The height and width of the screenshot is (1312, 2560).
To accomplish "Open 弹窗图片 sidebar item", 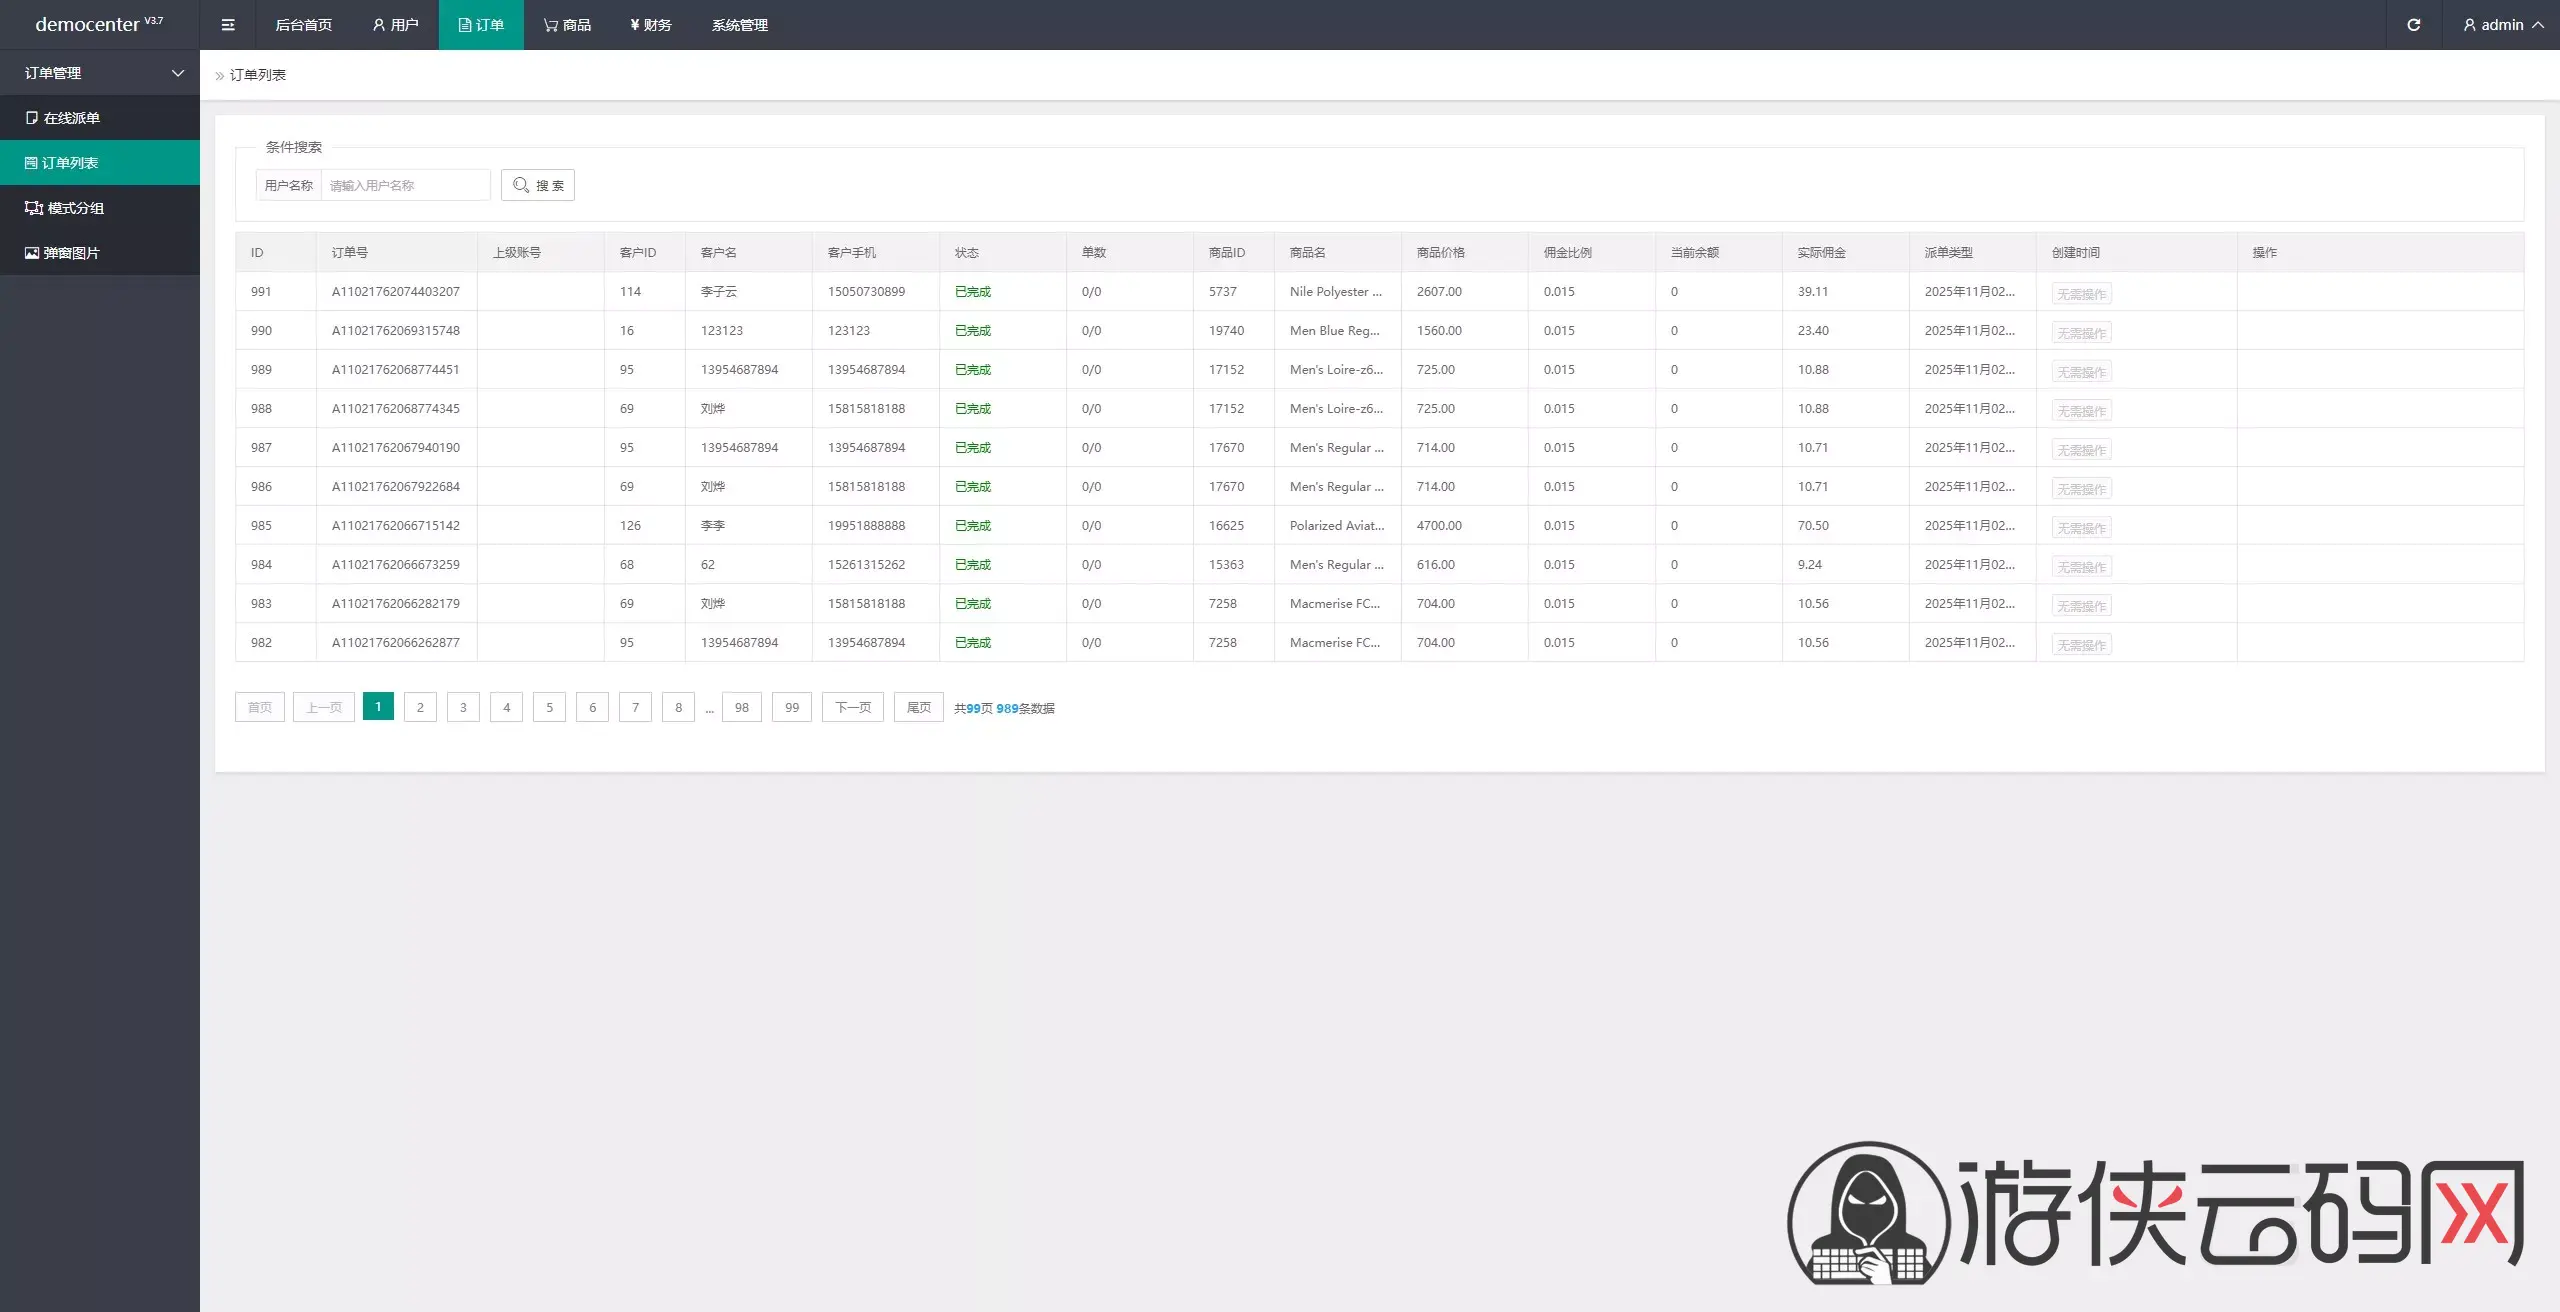I will [71, 253].
